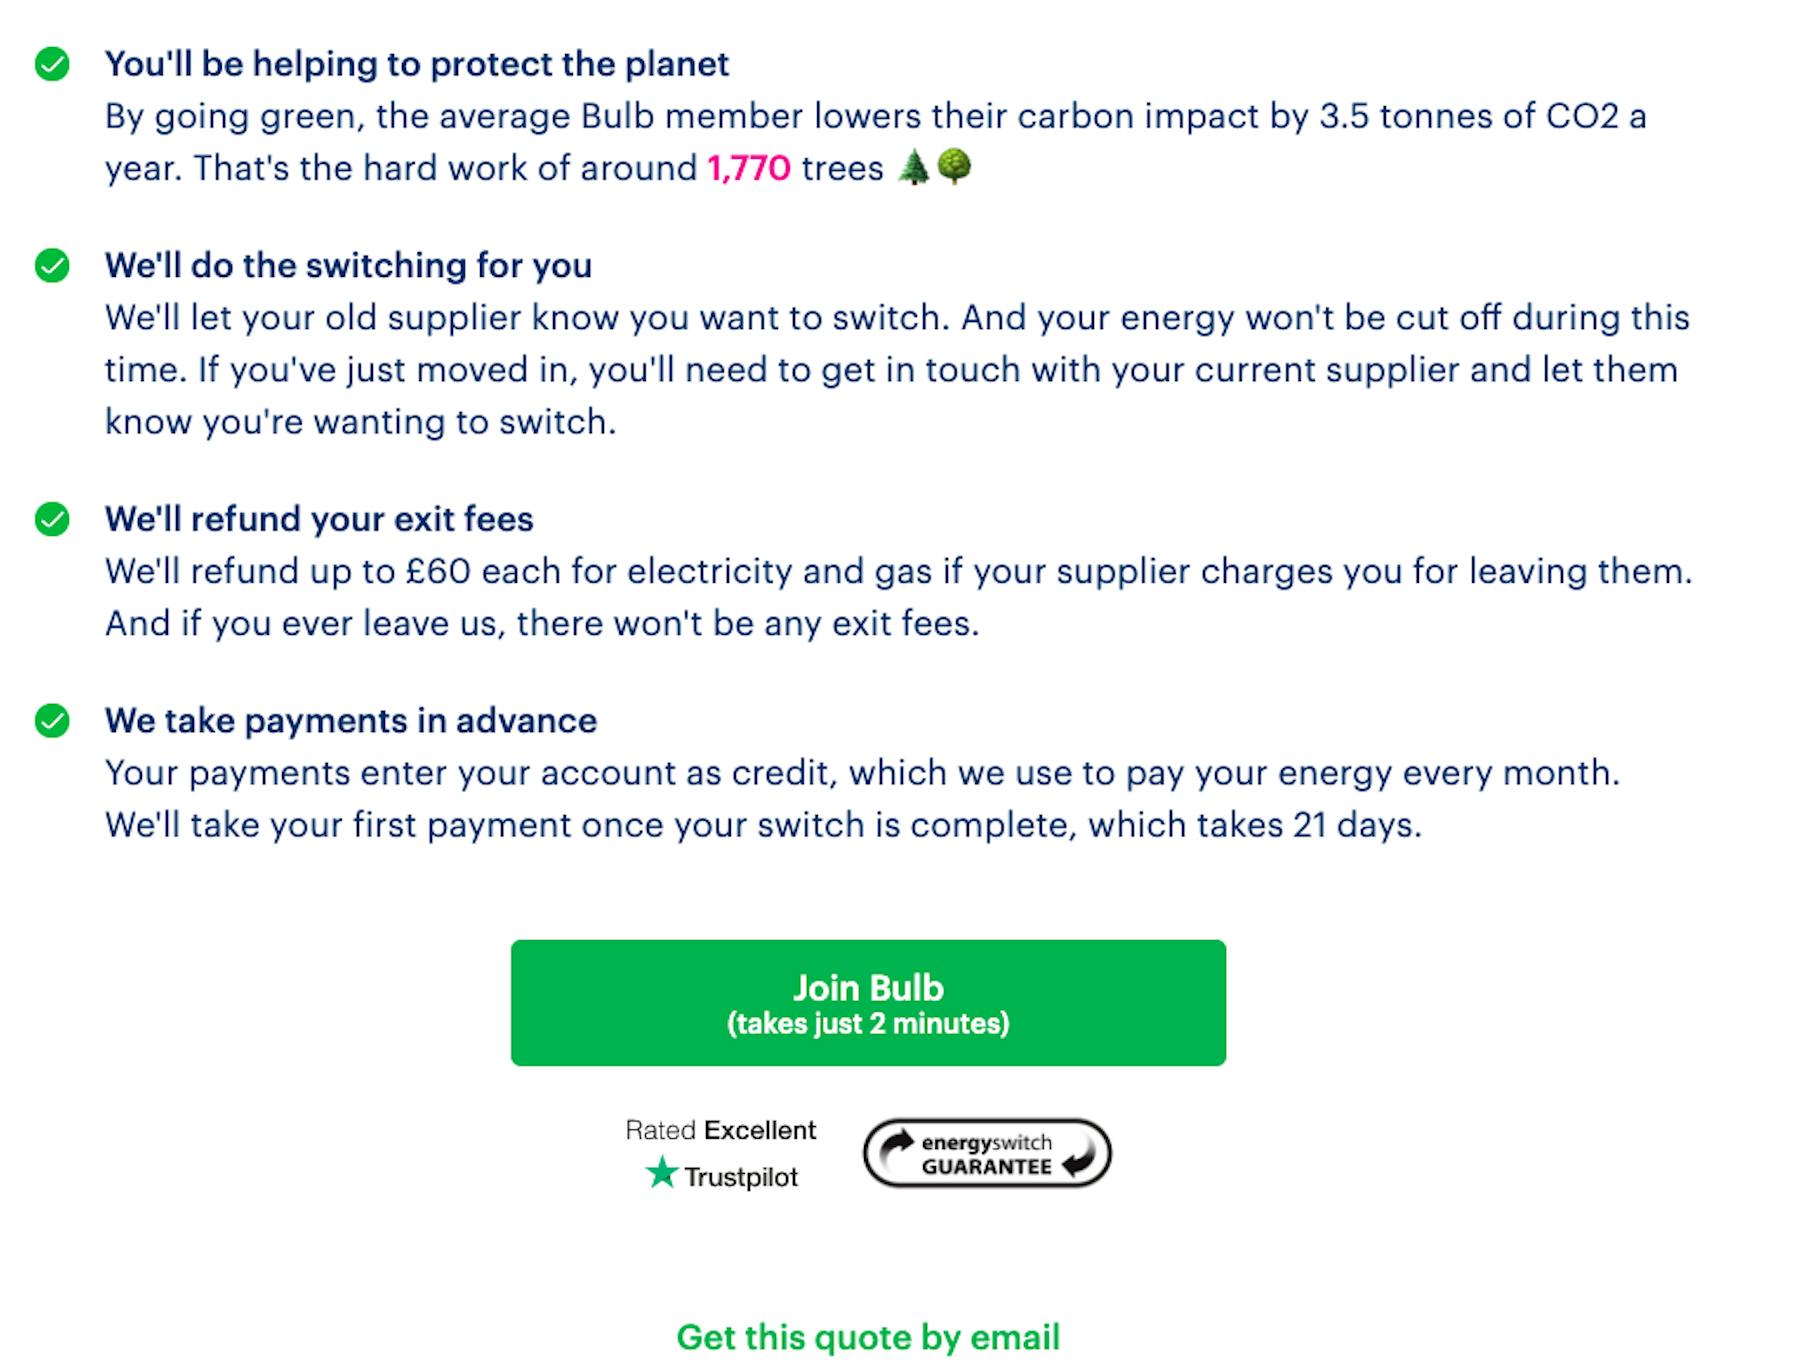This screenshot has height=1360, width=1800.
Task: Click green checkmark beside refund exit fees
Action: [x=52, y=519]
